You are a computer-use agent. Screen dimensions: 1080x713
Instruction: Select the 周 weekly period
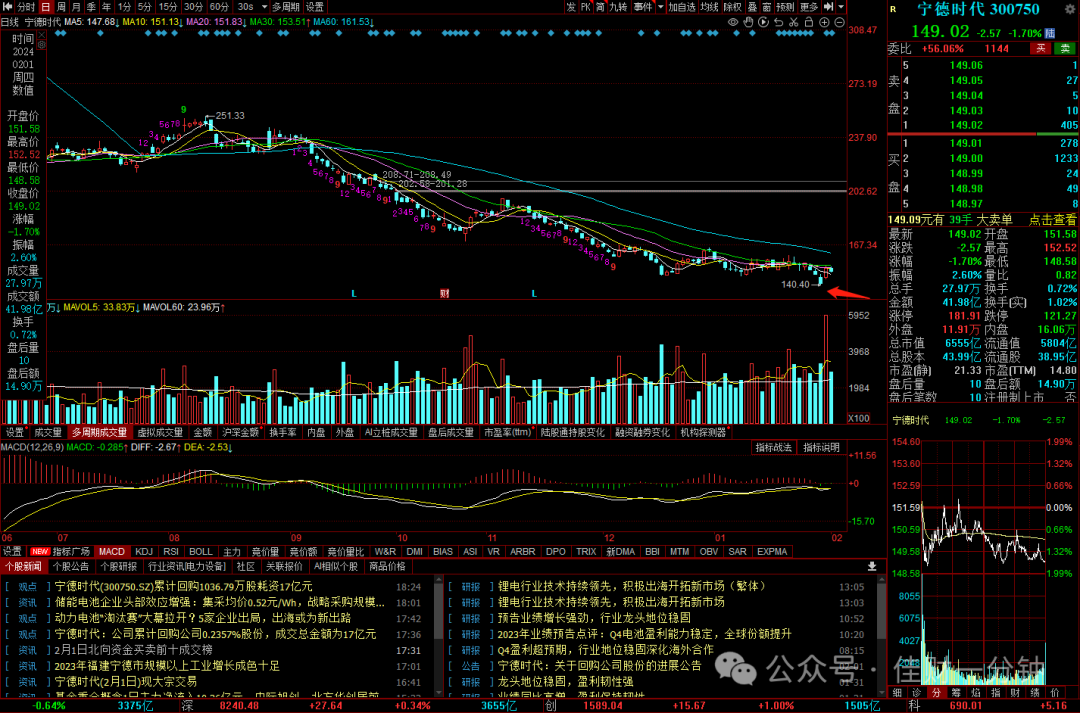click(61, 7)
